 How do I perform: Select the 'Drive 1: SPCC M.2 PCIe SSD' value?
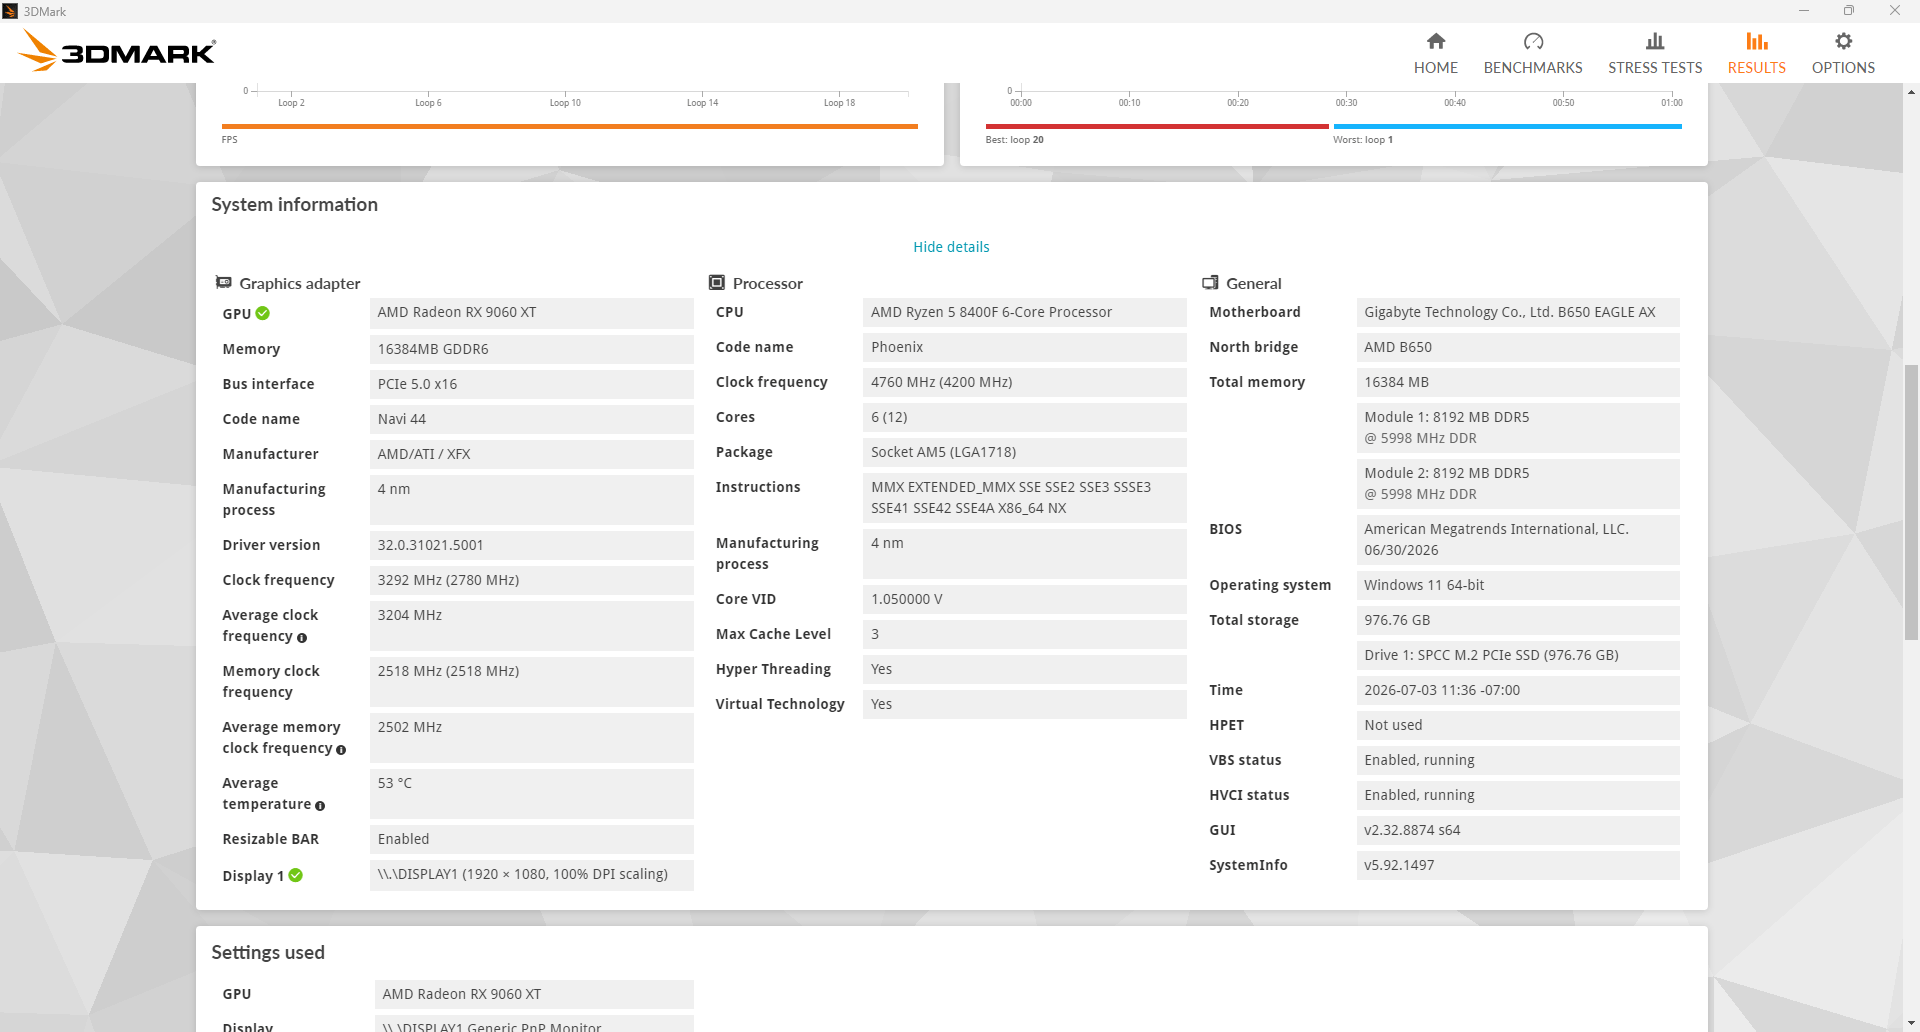(x=1518, y=655)
